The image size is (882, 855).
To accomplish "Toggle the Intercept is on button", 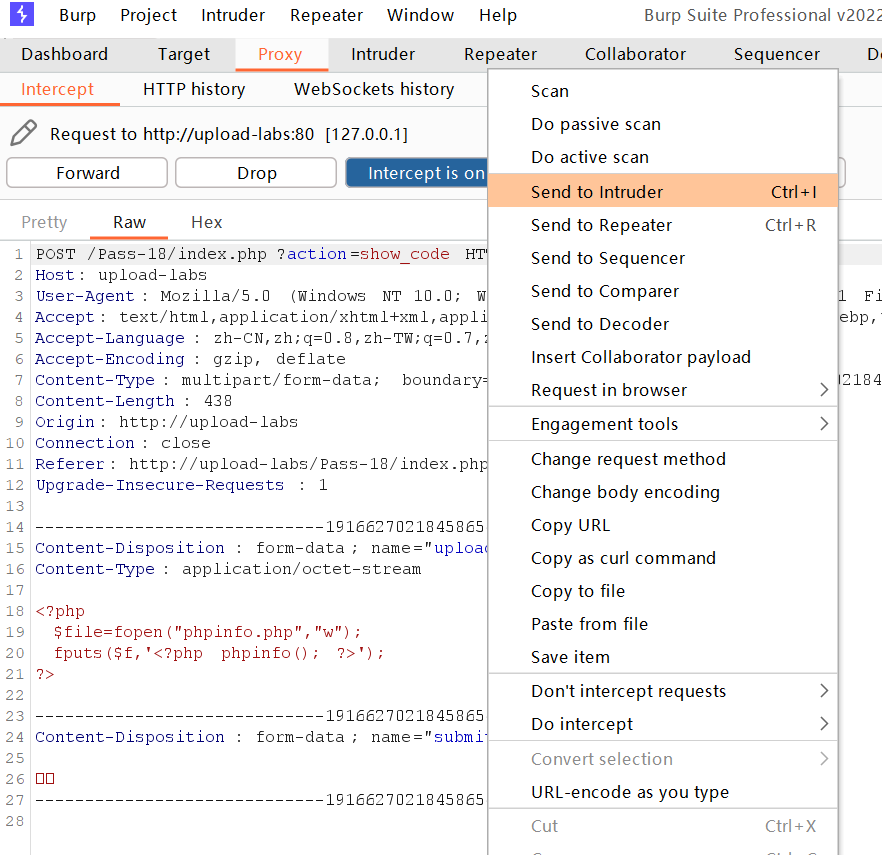I will 417,173.
